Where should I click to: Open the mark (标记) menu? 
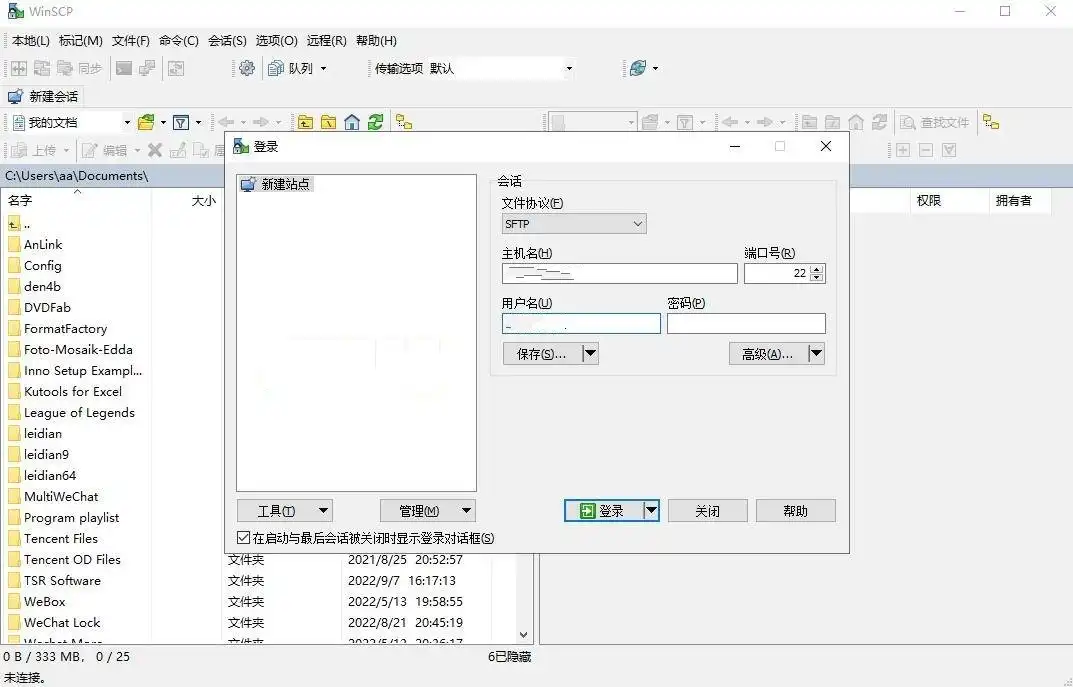[81, 40]
